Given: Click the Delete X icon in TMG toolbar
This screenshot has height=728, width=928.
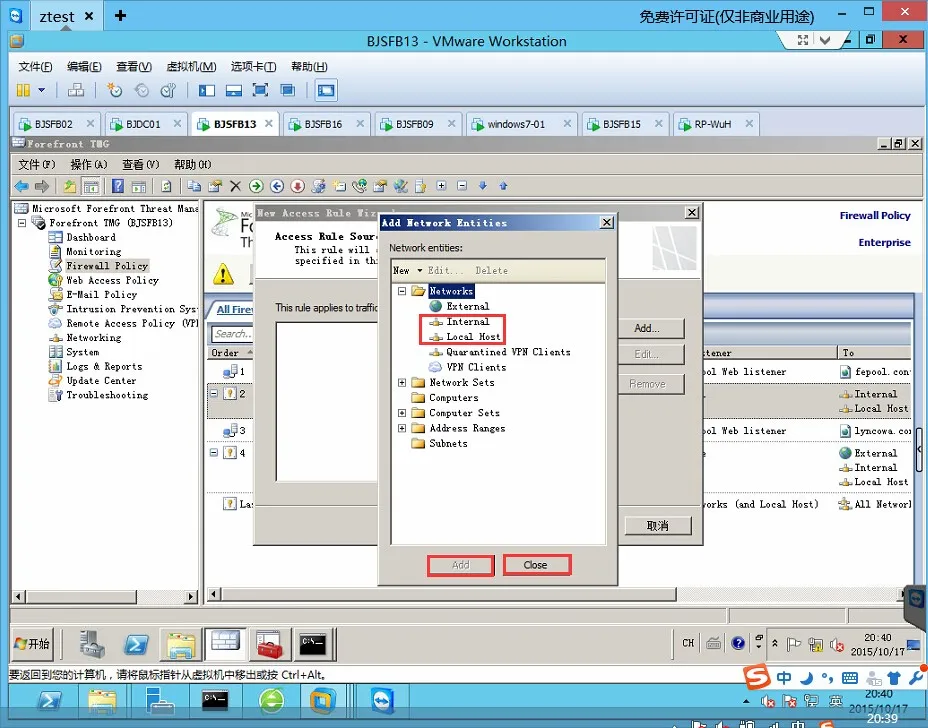Looking at the screenshot, I should click(235, 186).
